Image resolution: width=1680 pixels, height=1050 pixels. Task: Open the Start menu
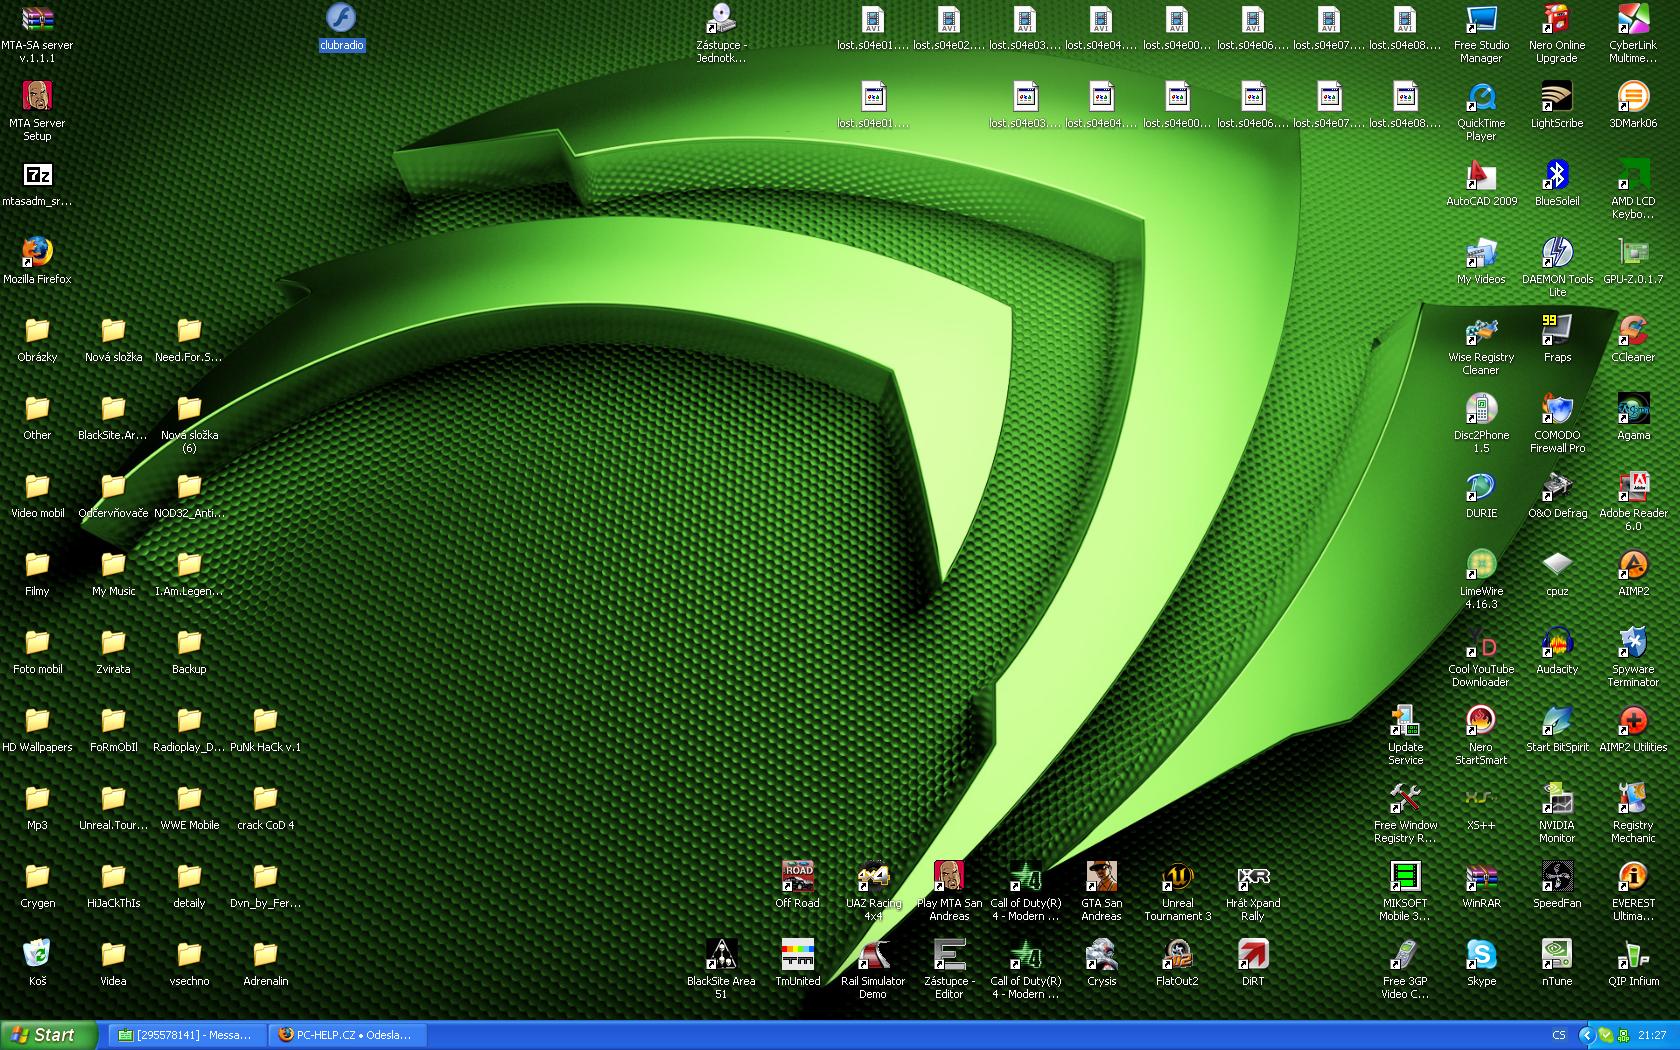[x=47, y=1035]
